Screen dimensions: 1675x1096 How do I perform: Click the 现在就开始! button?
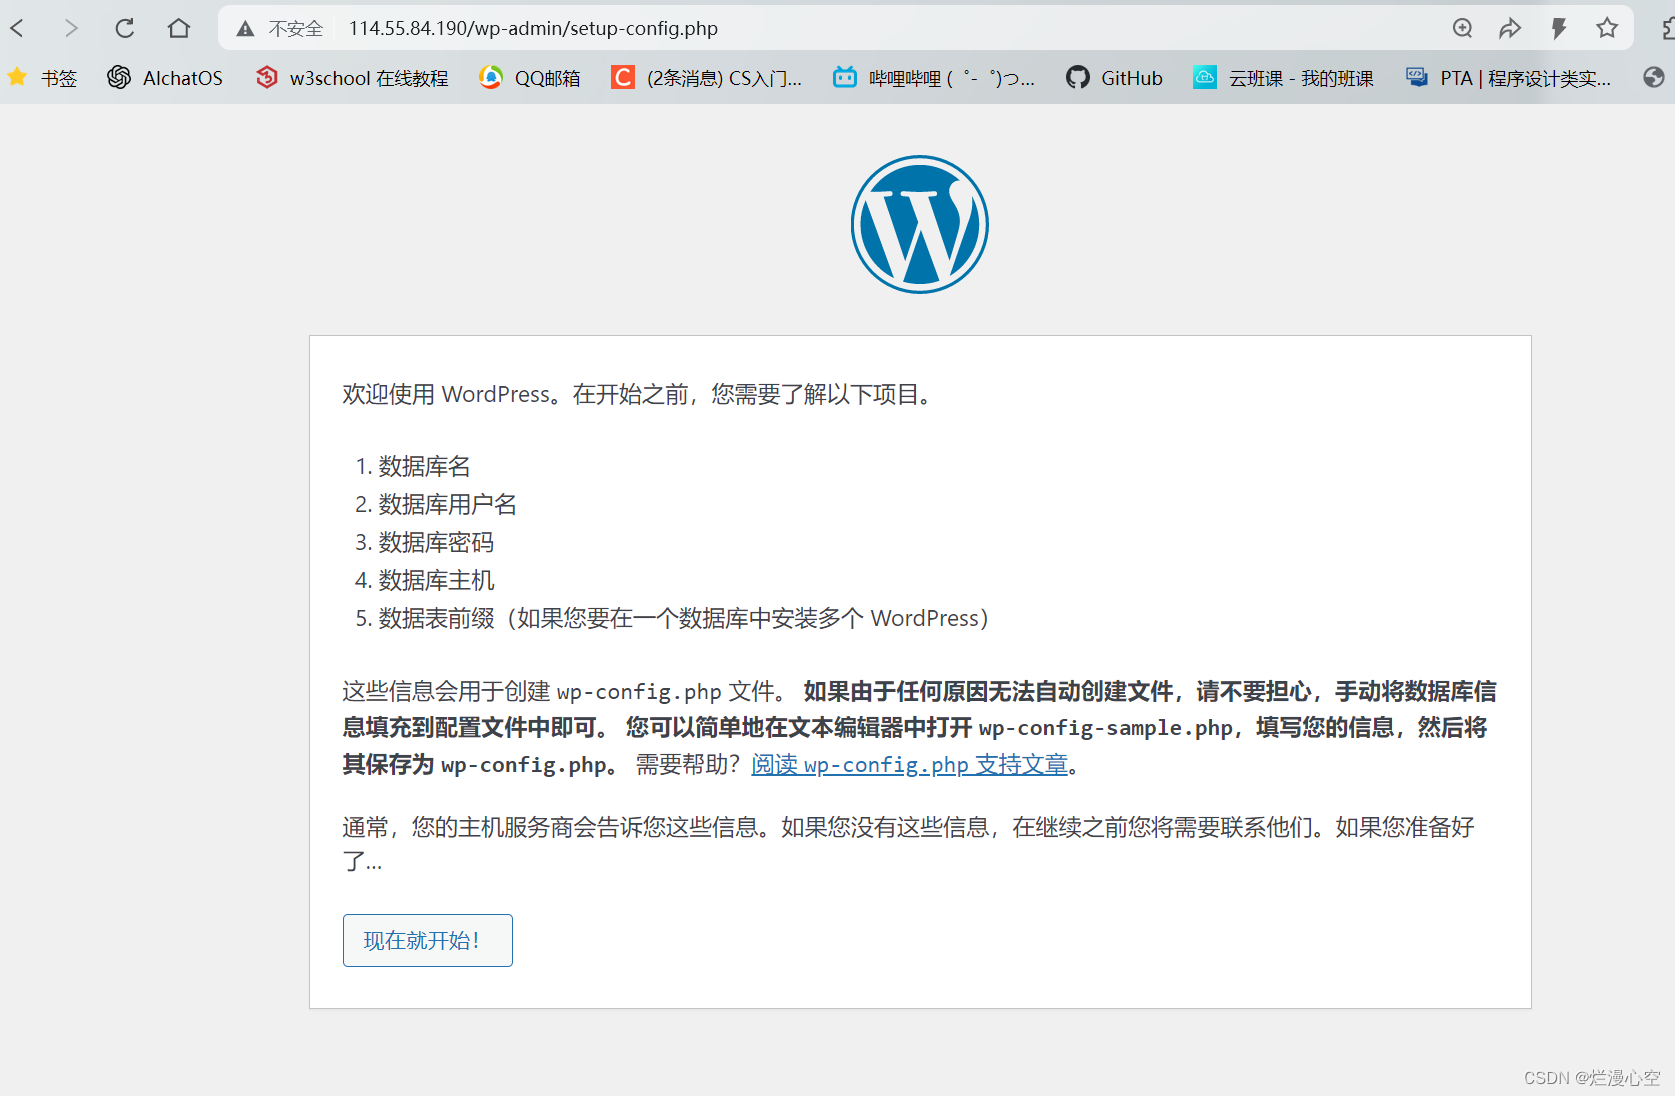tap(427, 940)
